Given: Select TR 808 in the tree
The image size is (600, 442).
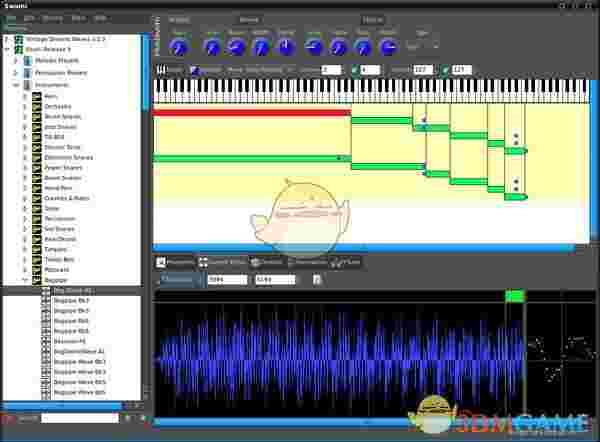Looking at the screenshot, I should tap(54, 137).
